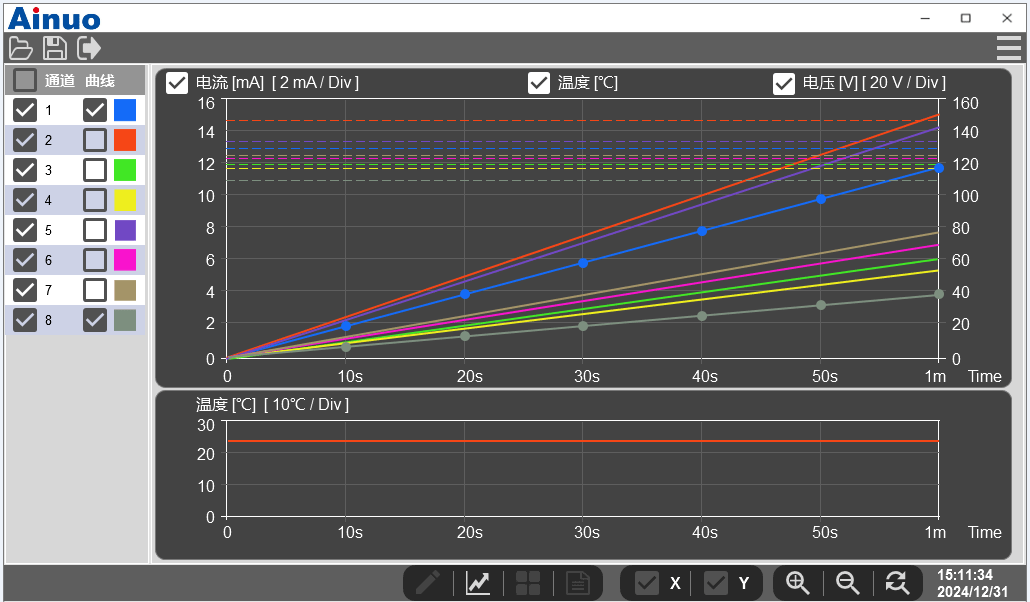This screenshot has width=1030, height=602.
Task: Enable the curve checkbox for channel 3
Action: 95,170
